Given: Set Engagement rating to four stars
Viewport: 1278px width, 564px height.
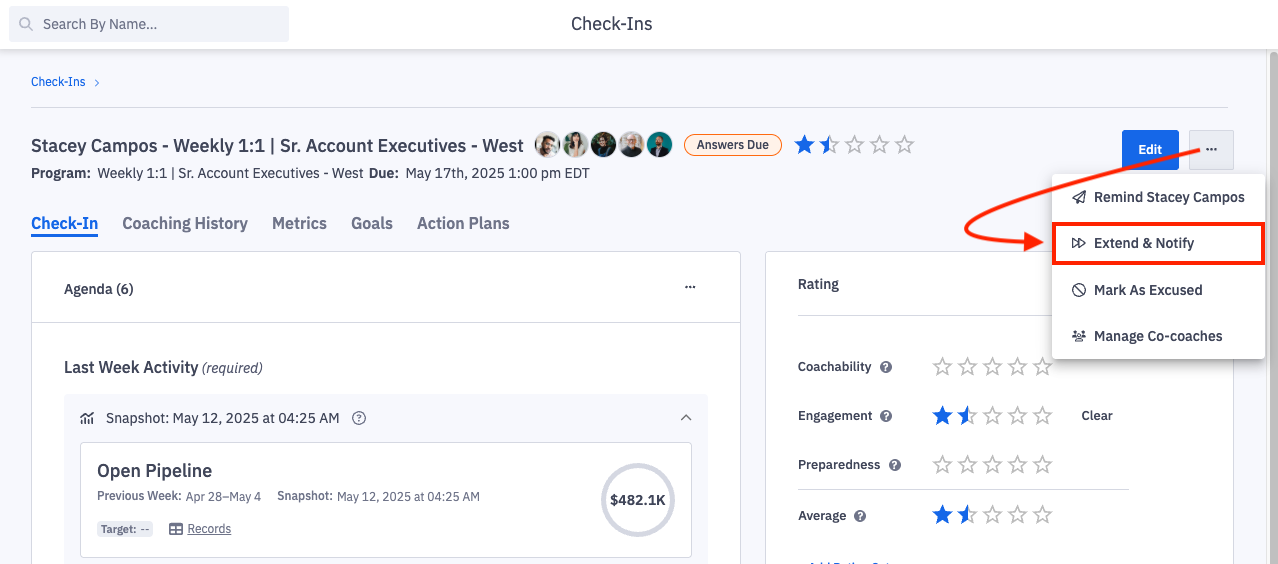Looking at the screenshot, I should [1018, 416].
